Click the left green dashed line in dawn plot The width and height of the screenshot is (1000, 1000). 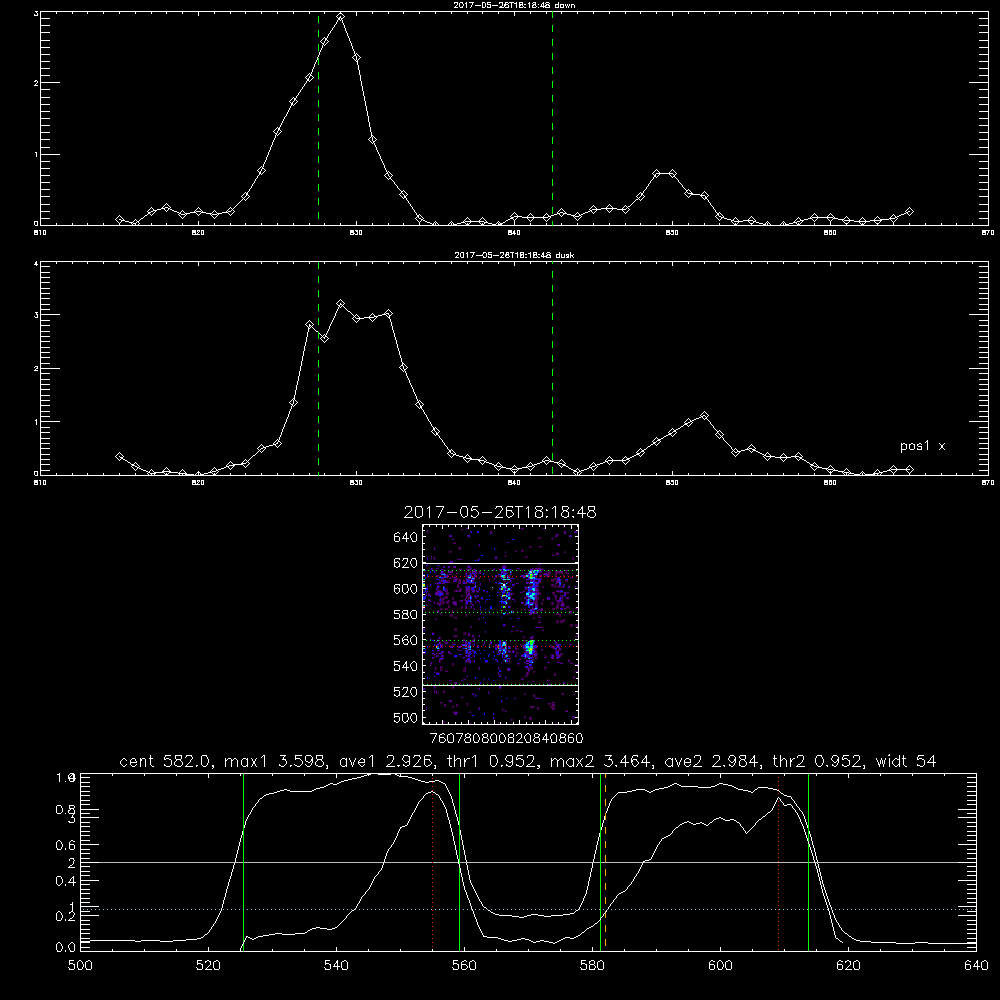318,118
